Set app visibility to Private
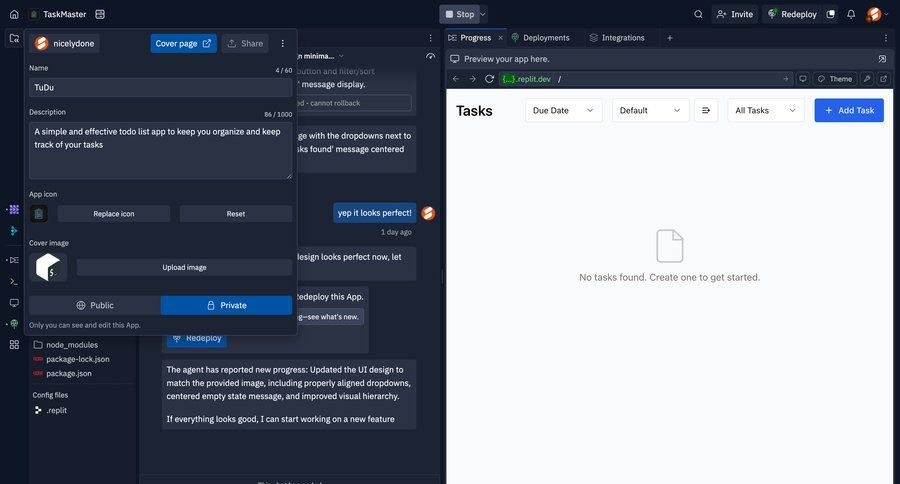This screenshot has height=484, width=900. [227, 305]
